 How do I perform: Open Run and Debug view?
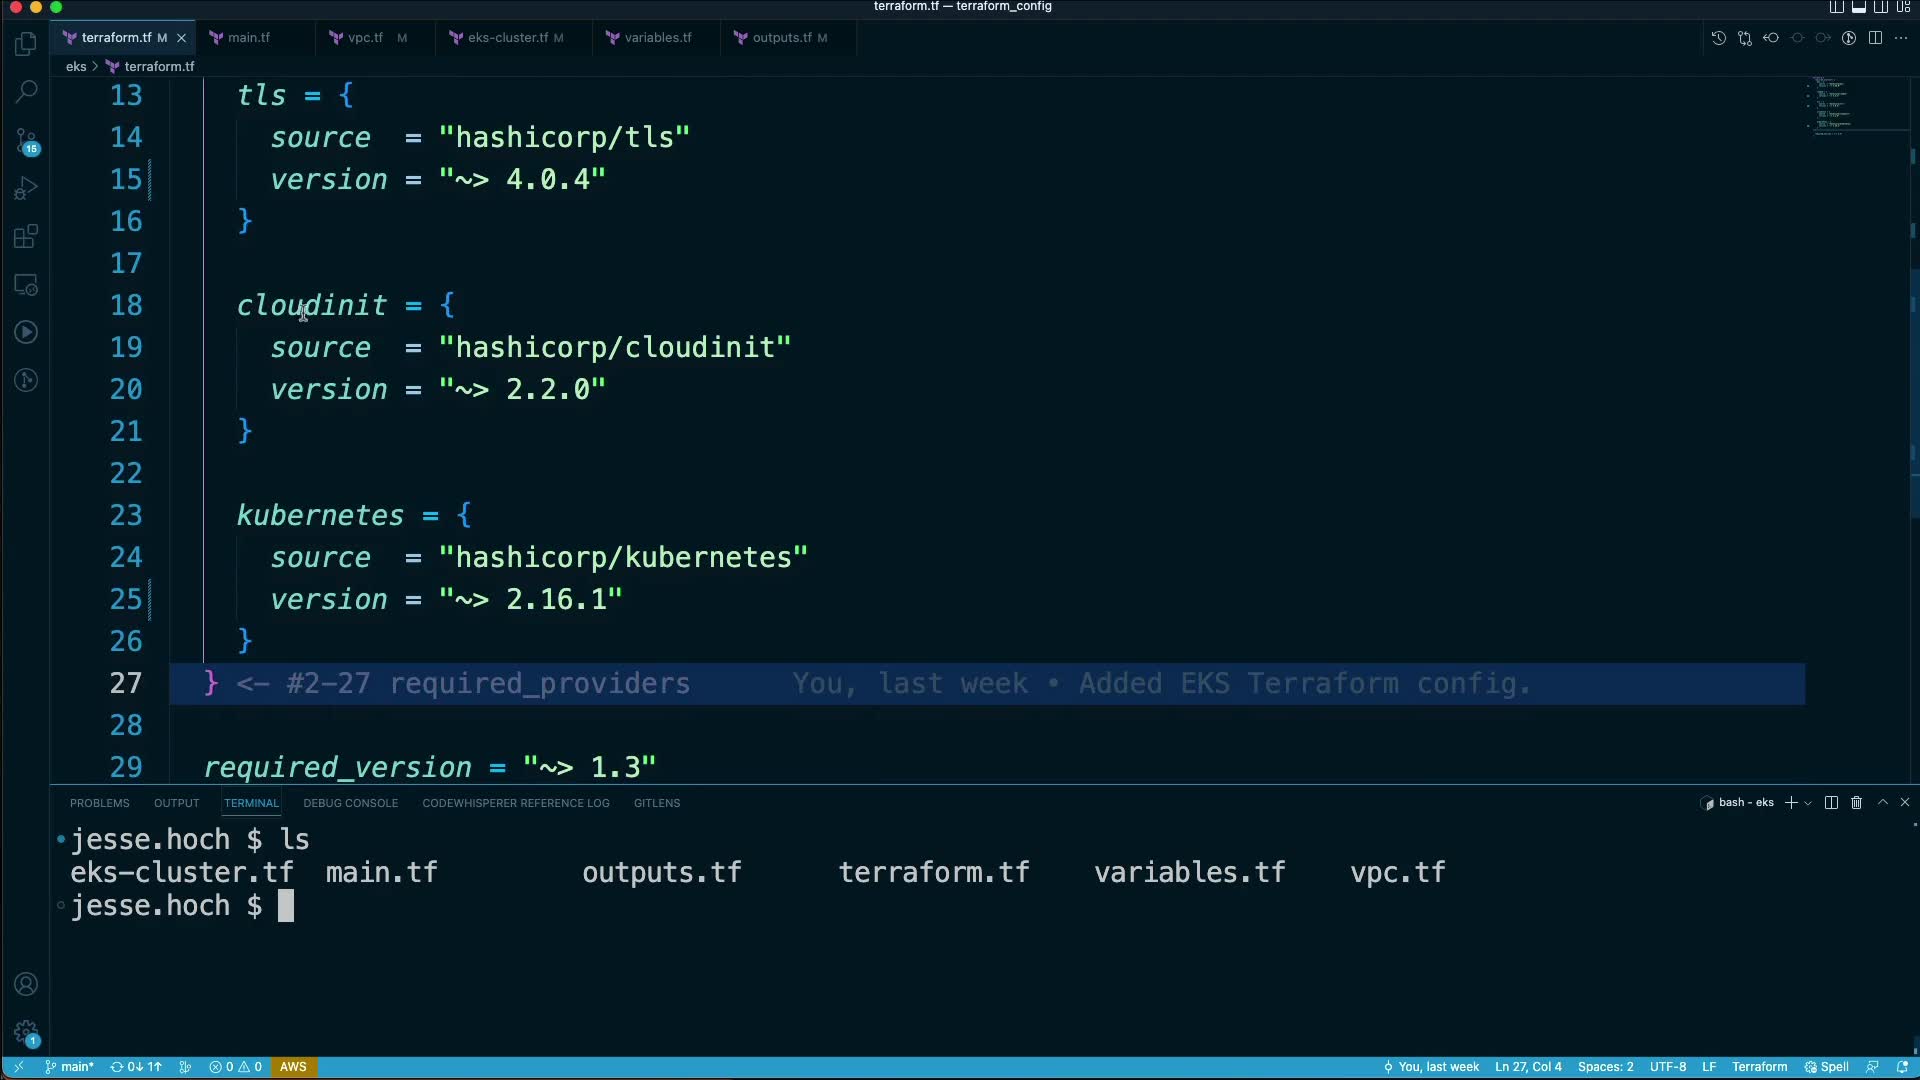[x=26, y=189]
